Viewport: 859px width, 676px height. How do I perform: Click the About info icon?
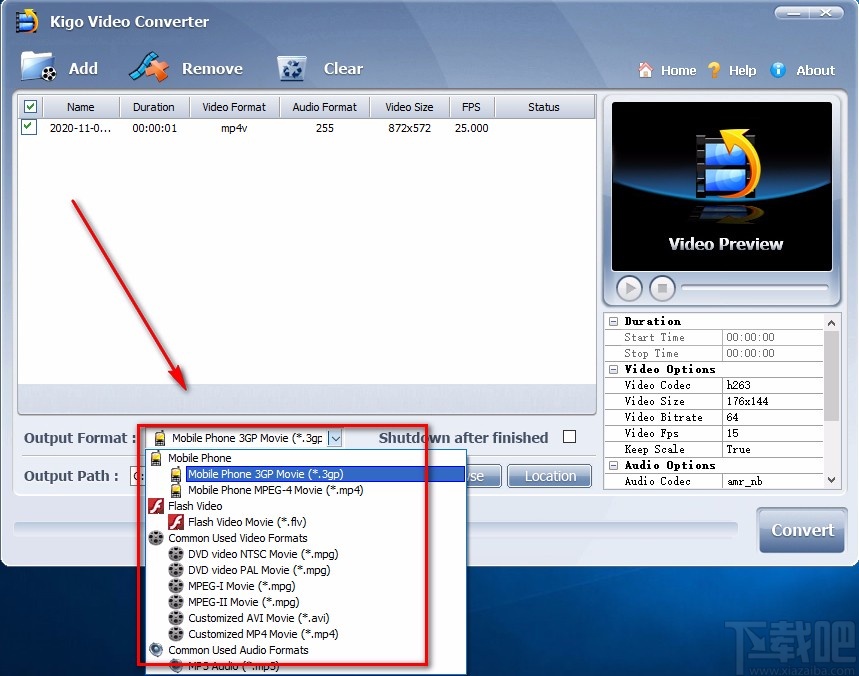[778, 70]
